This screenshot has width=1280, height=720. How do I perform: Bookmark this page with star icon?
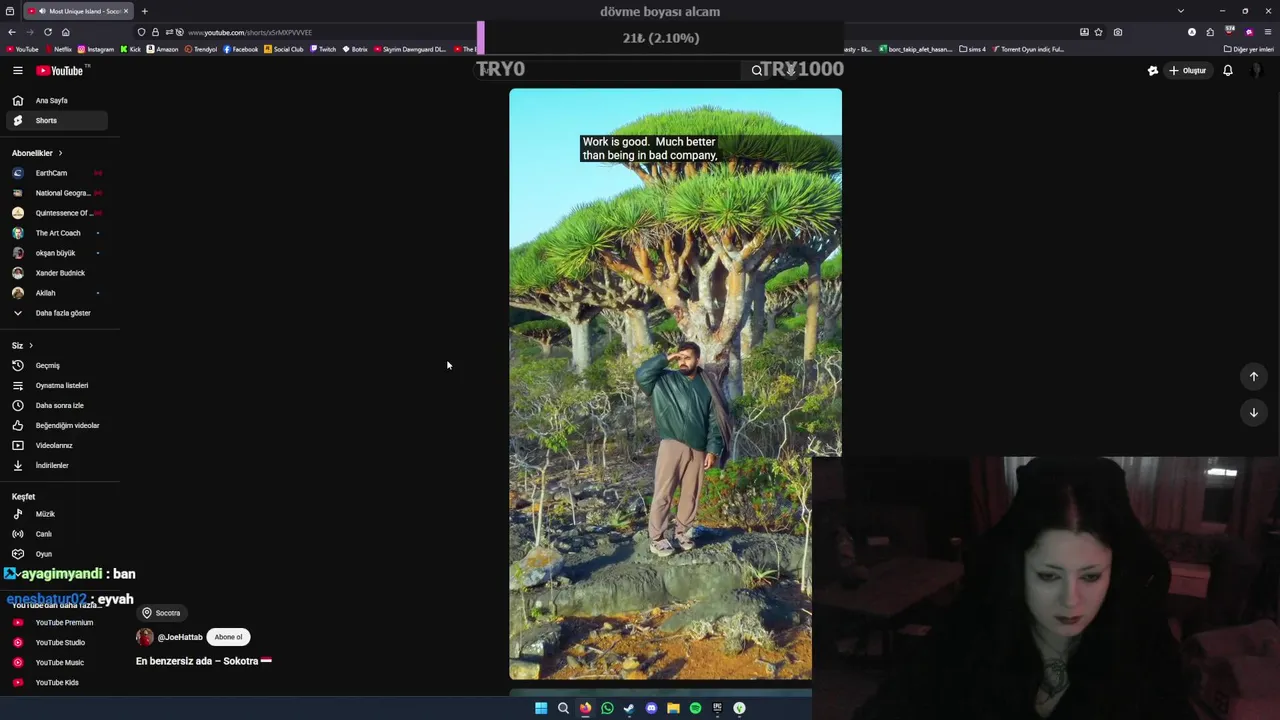(x=1098, y=32)
